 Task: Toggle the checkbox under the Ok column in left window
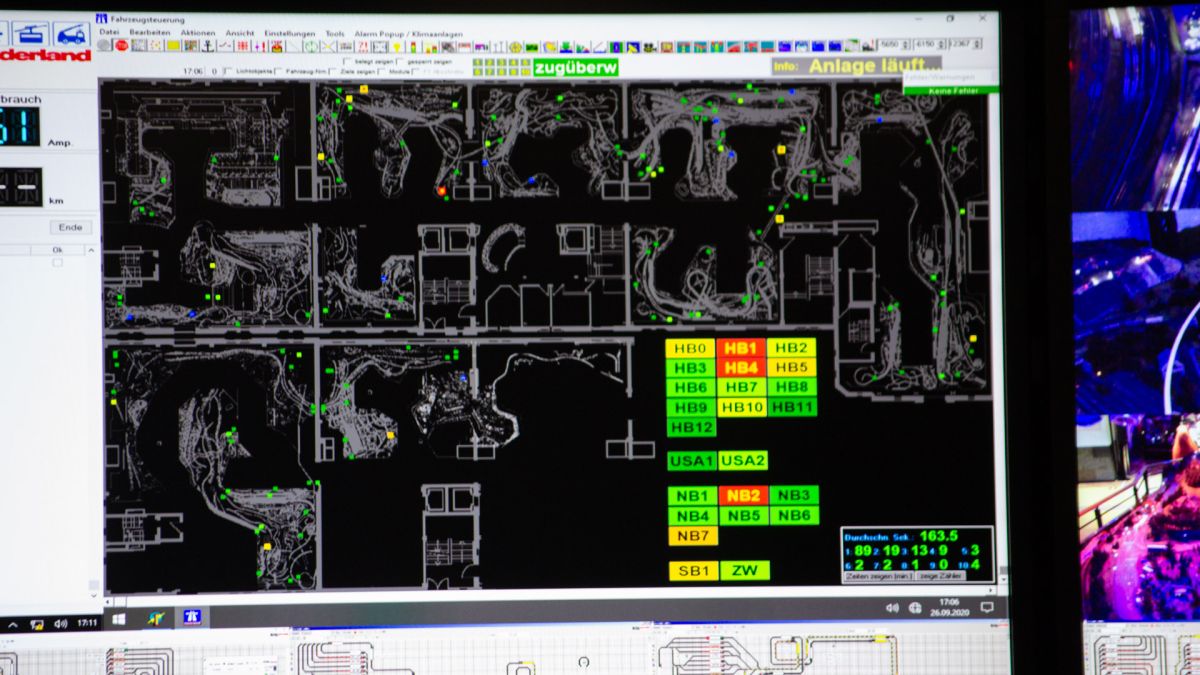point(57,263)
